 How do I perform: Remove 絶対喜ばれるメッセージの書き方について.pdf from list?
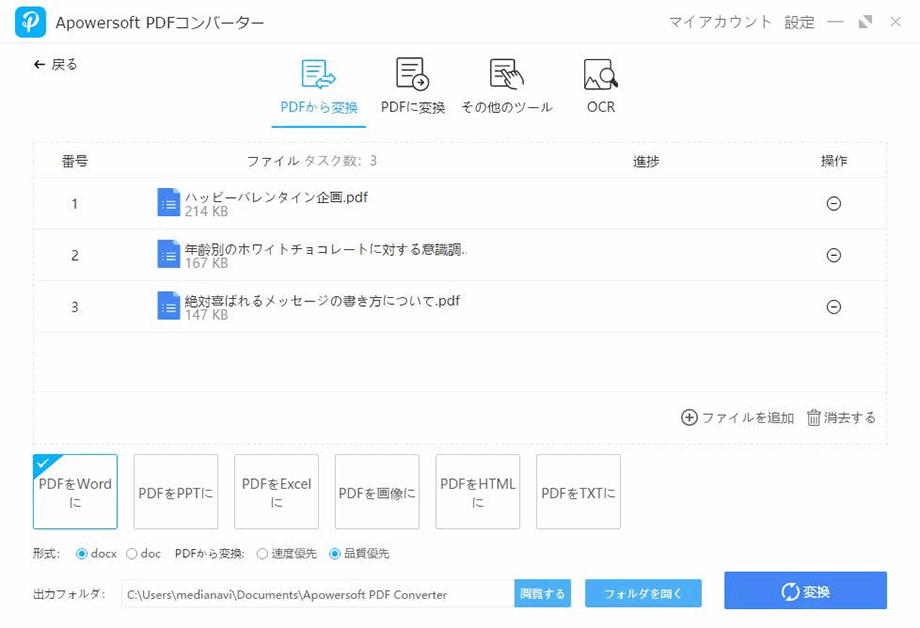point(833,306)
